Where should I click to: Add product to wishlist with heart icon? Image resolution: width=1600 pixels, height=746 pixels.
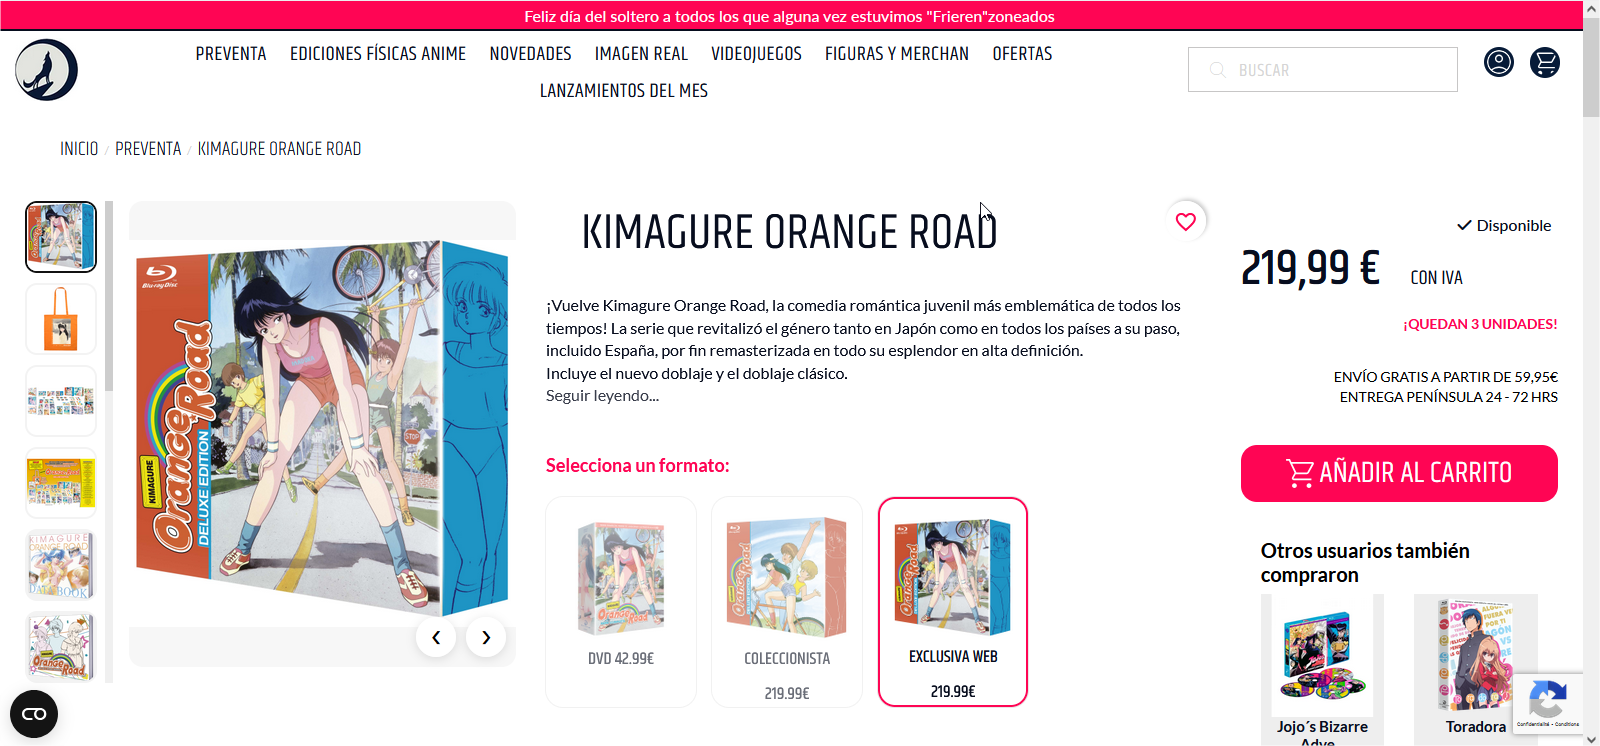[1185, 222]
